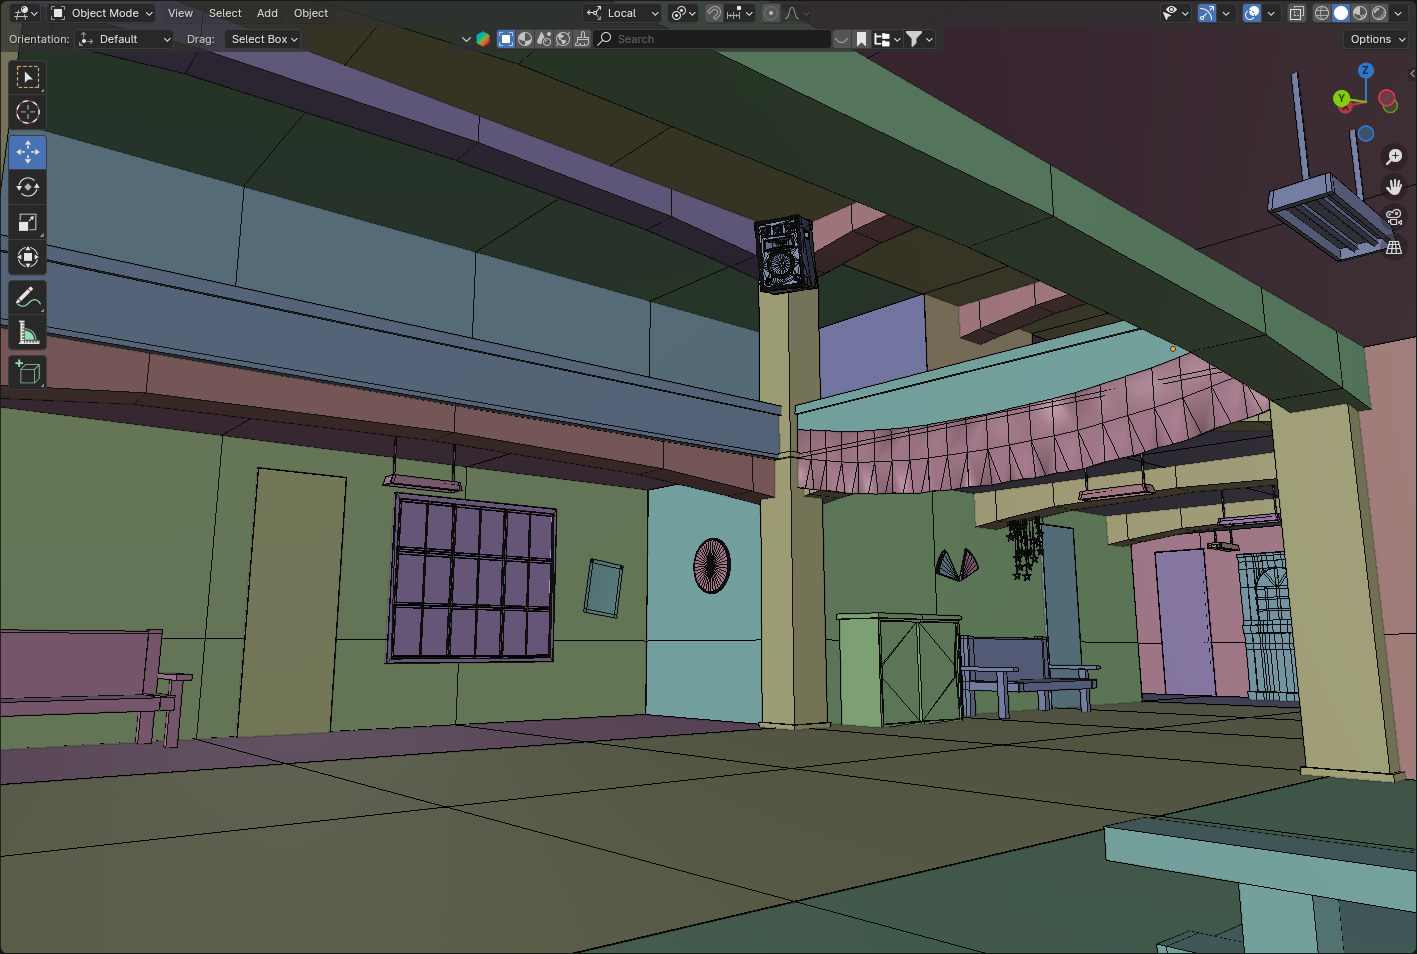Expand the Local transform orientation dropdown
1417x954 pixels.
[623, 13]
